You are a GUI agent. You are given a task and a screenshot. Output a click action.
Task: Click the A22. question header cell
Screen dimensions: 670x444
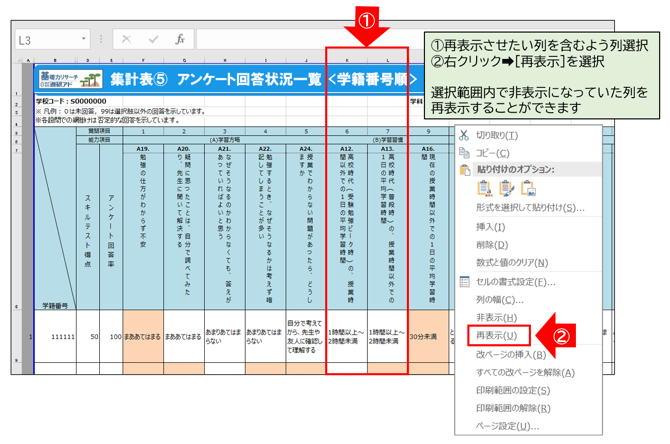265,149
